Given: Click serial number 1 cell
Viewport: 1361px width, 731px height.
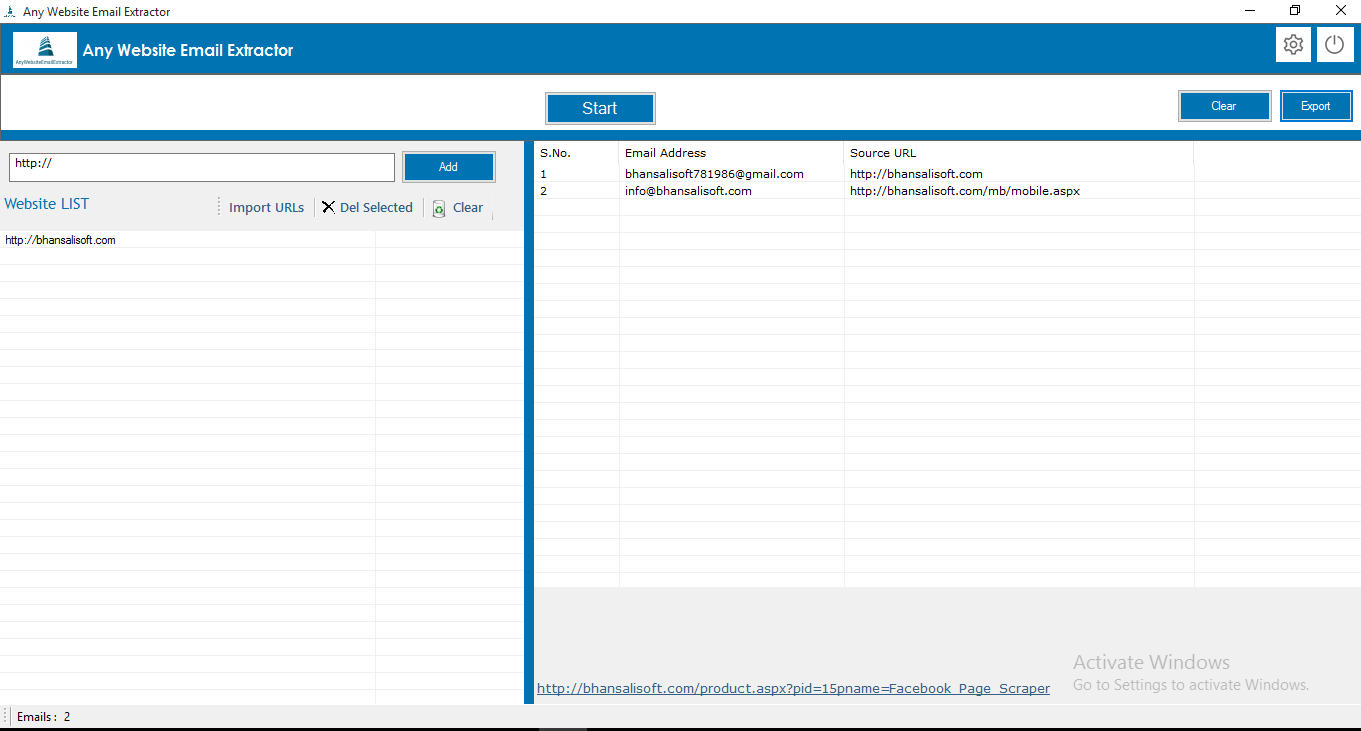Looking at the screenshot, I should (544, 174).
